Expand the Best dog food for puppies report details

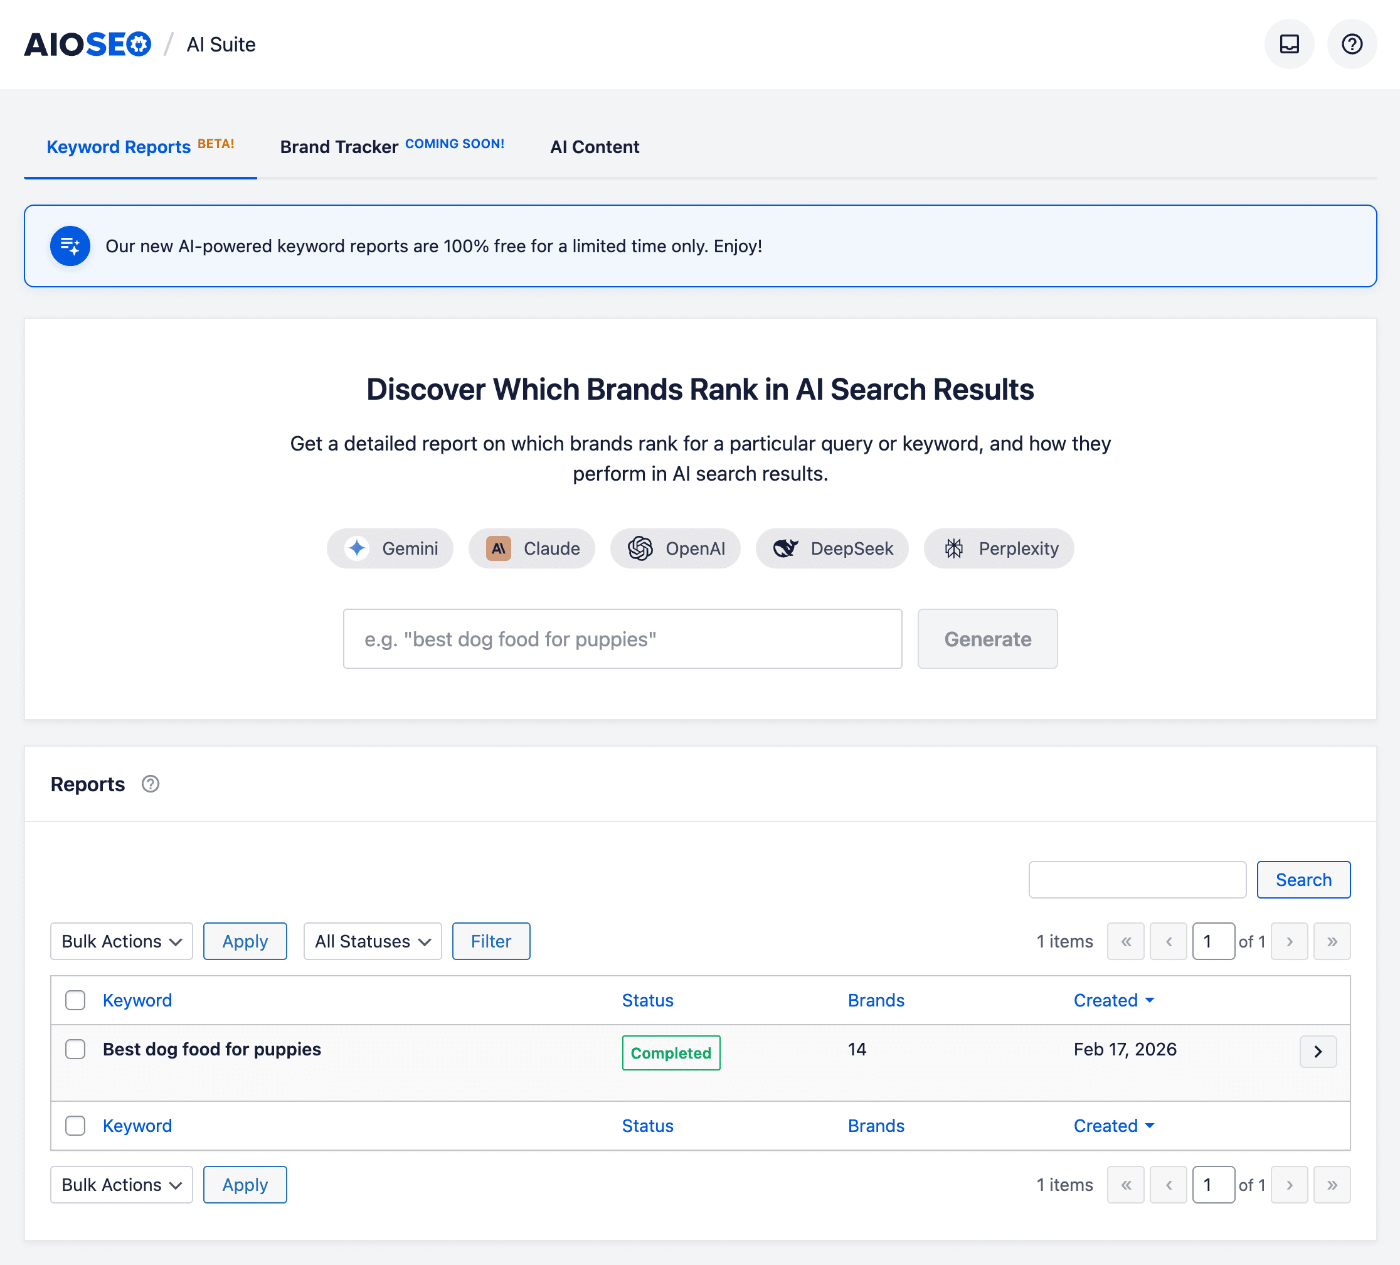coord(1318,1051)
